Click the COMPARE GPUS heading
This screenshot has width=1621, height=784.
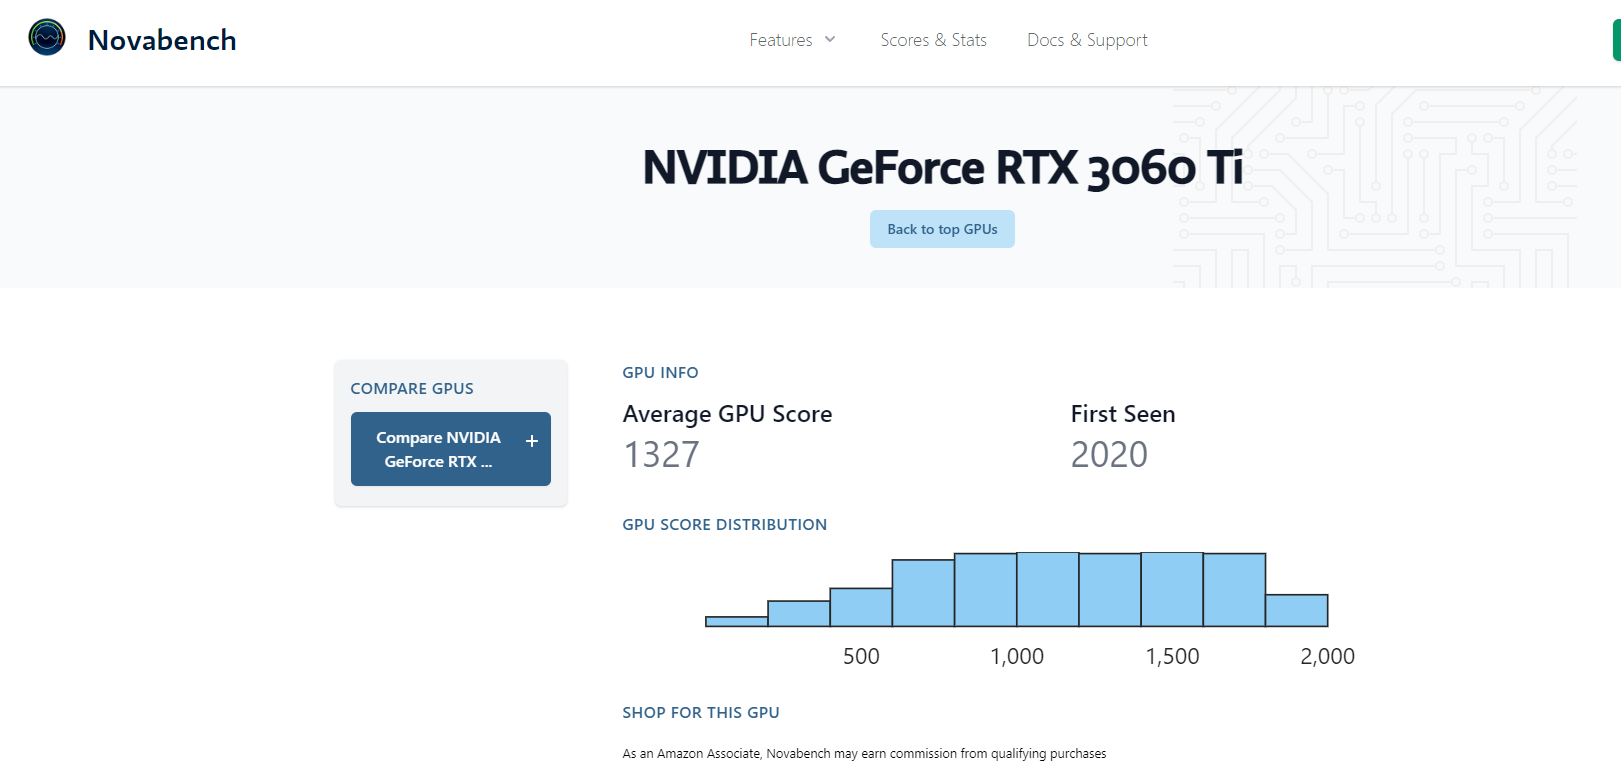coord(412,389)
